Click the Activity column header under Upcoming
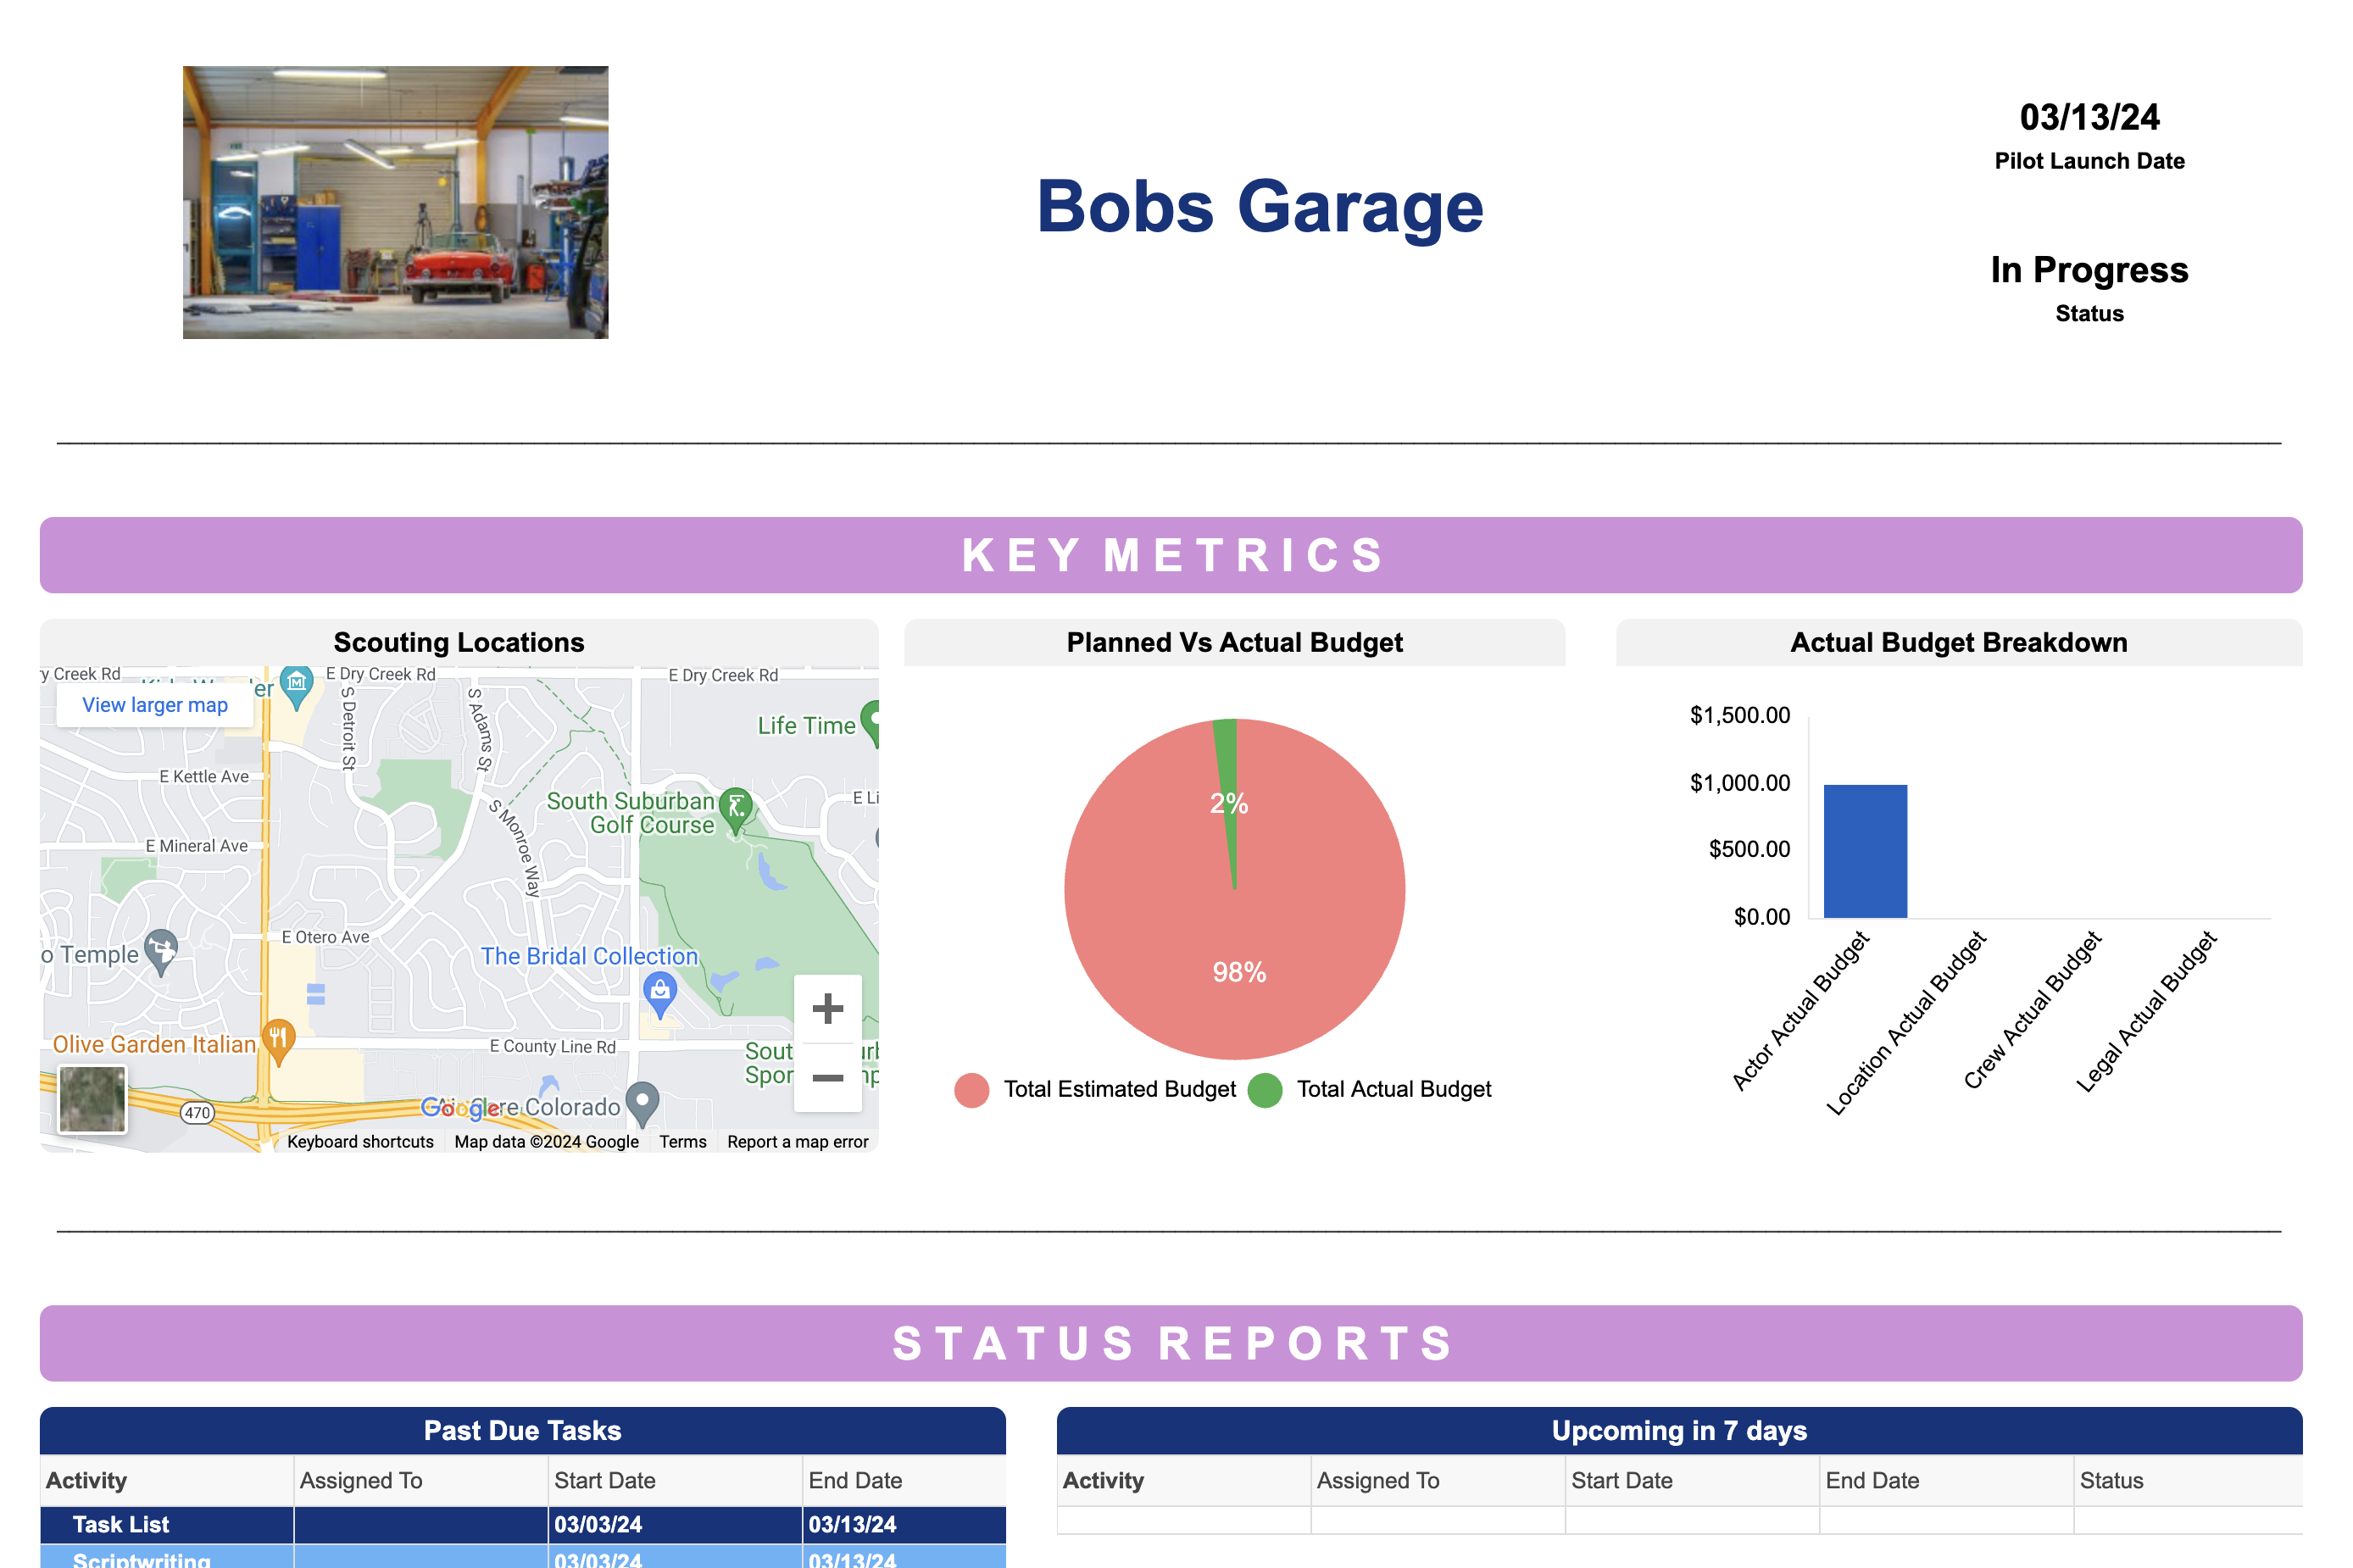Screen dimensions: 2353x1568 coord(1103,1480)
